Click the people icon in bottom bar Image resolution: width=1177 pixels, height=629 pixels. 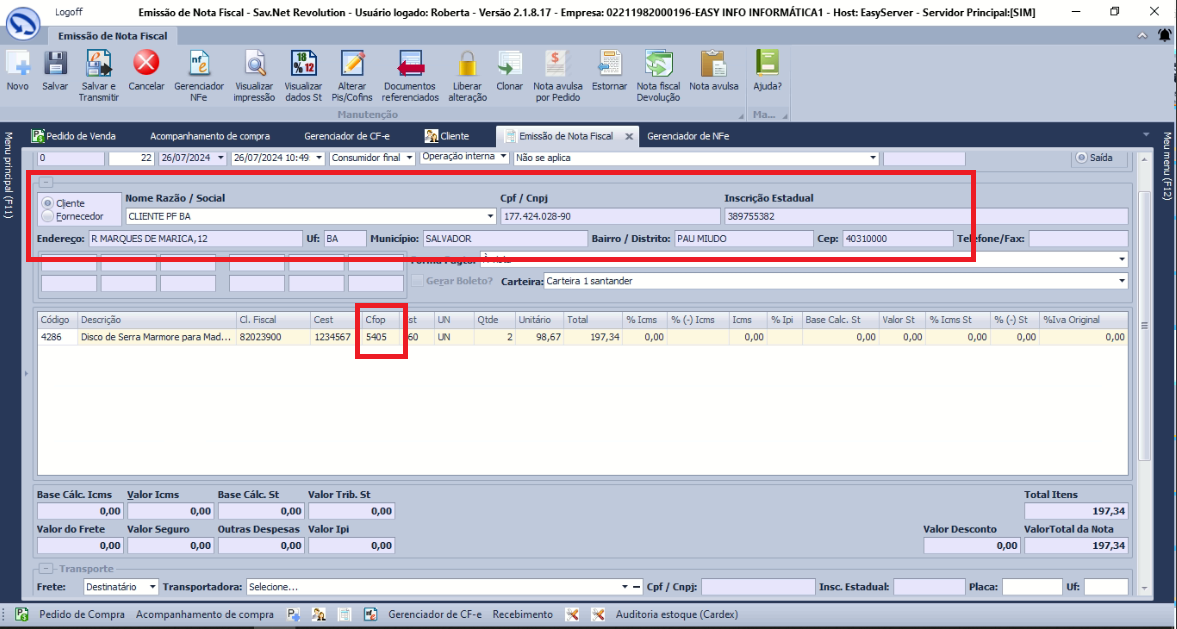click(319, 614)
